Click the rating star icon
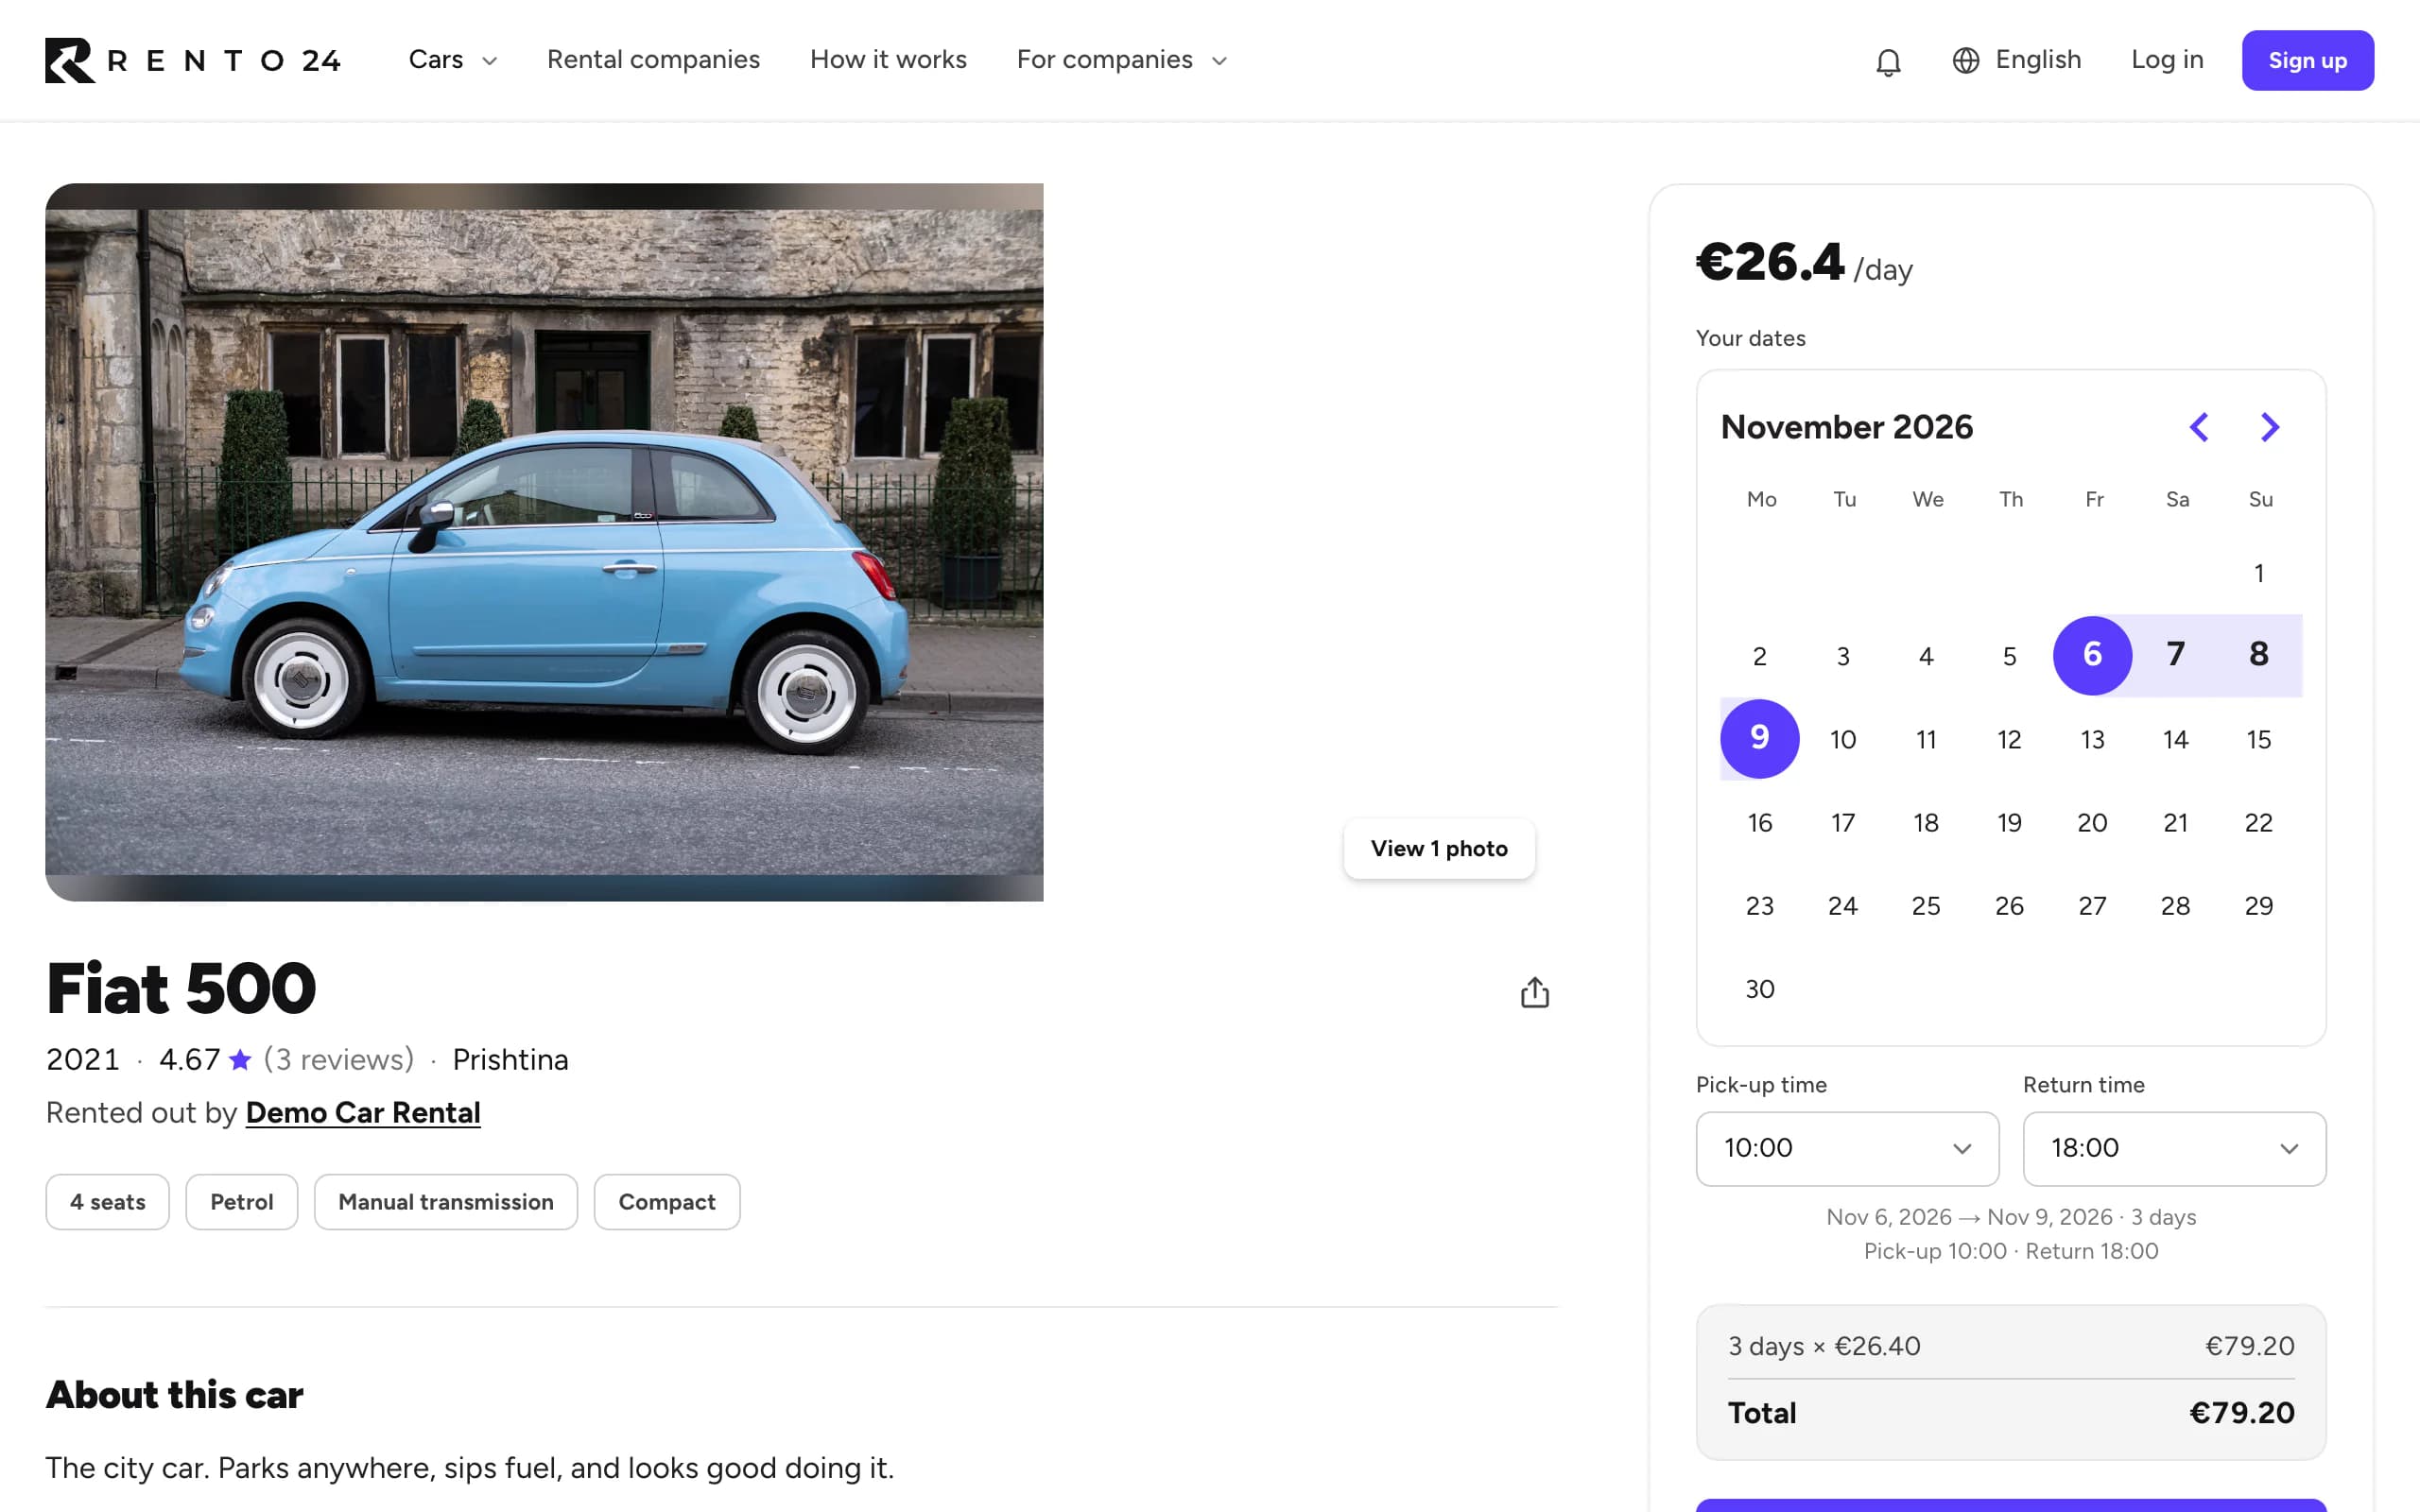The height and width of the screenshot is (1512, 2420). tap(240, 1058)
